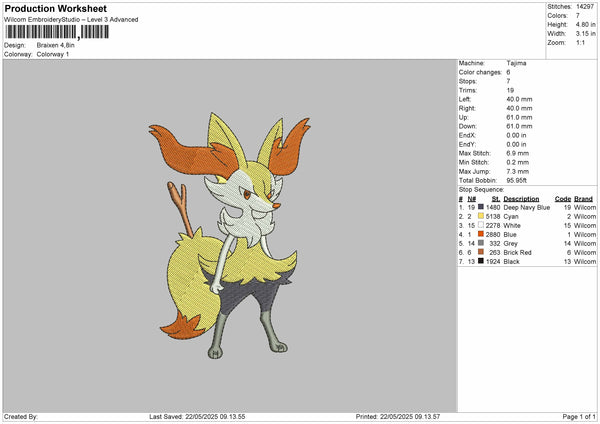Click the design name 'Braixen 4,8in'
Image resolution: width=600 pixels, height=424 pixels.
tap(55, 45)
